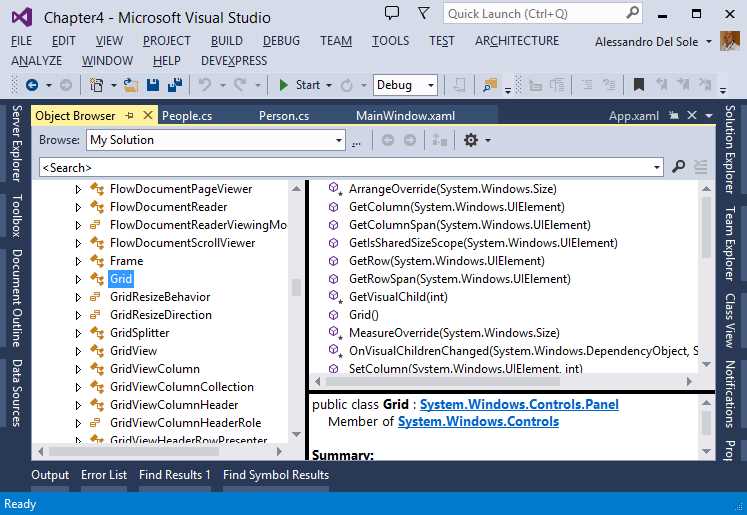Click the Object Browser Back arrow icon
The width and height of the screenshot is (747, 515).
point(388,140)
